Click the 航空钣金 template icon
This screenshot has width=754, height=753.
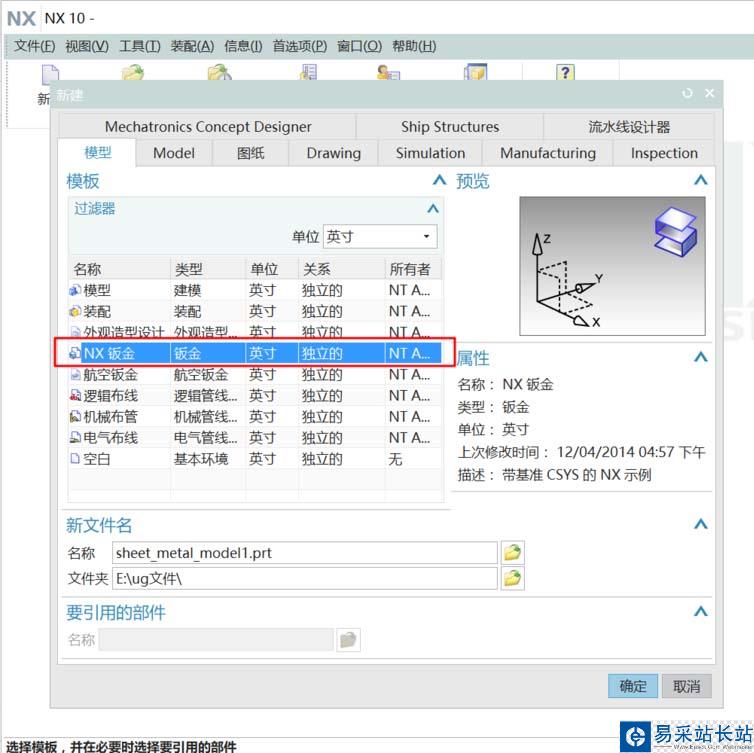[75, 374]
